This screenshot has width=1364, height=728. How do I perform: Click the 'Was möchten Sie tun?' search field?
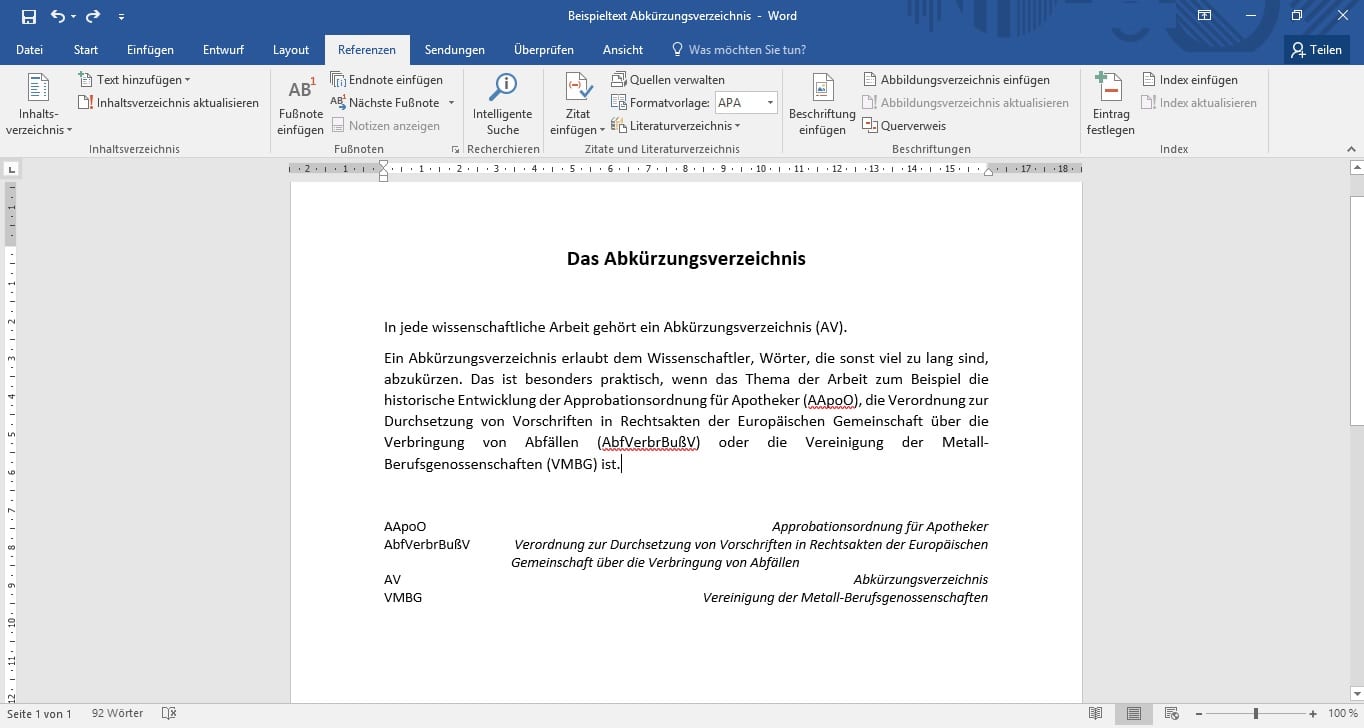738,50
